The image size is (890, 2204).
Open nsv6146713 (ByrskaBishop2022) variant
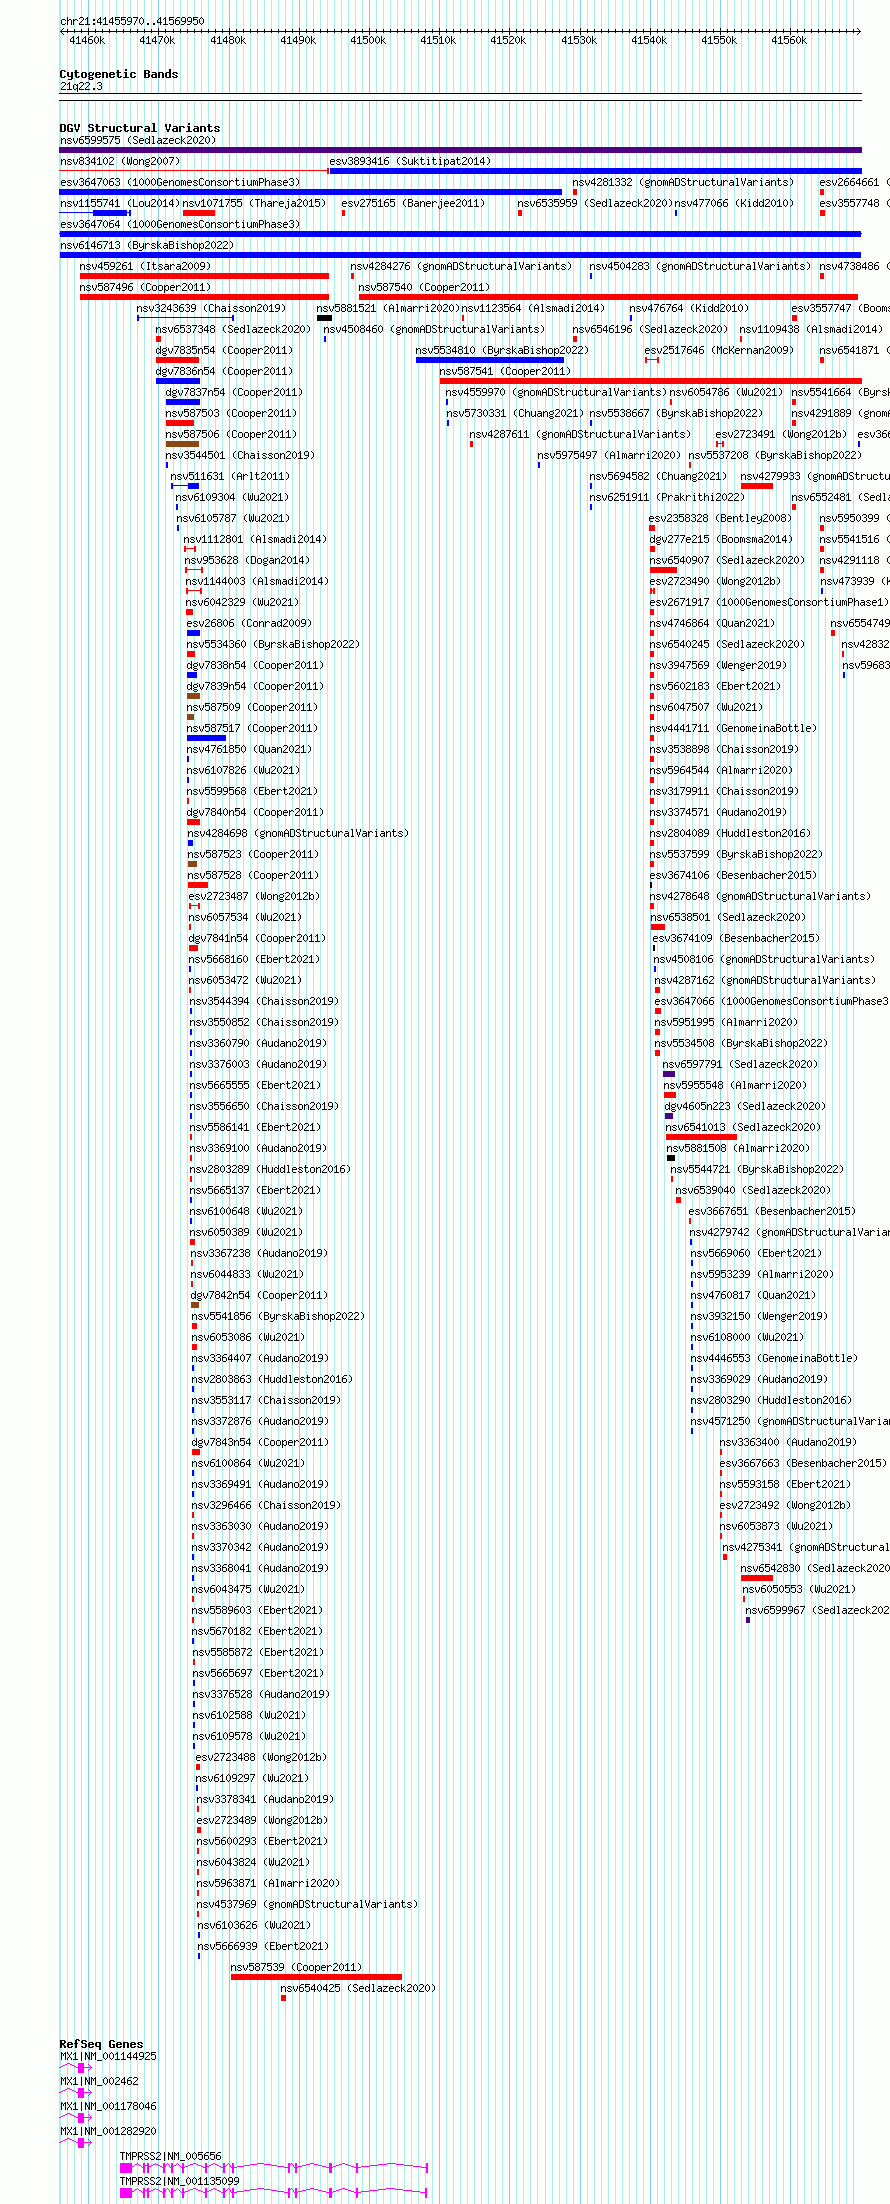pos(146,245)
